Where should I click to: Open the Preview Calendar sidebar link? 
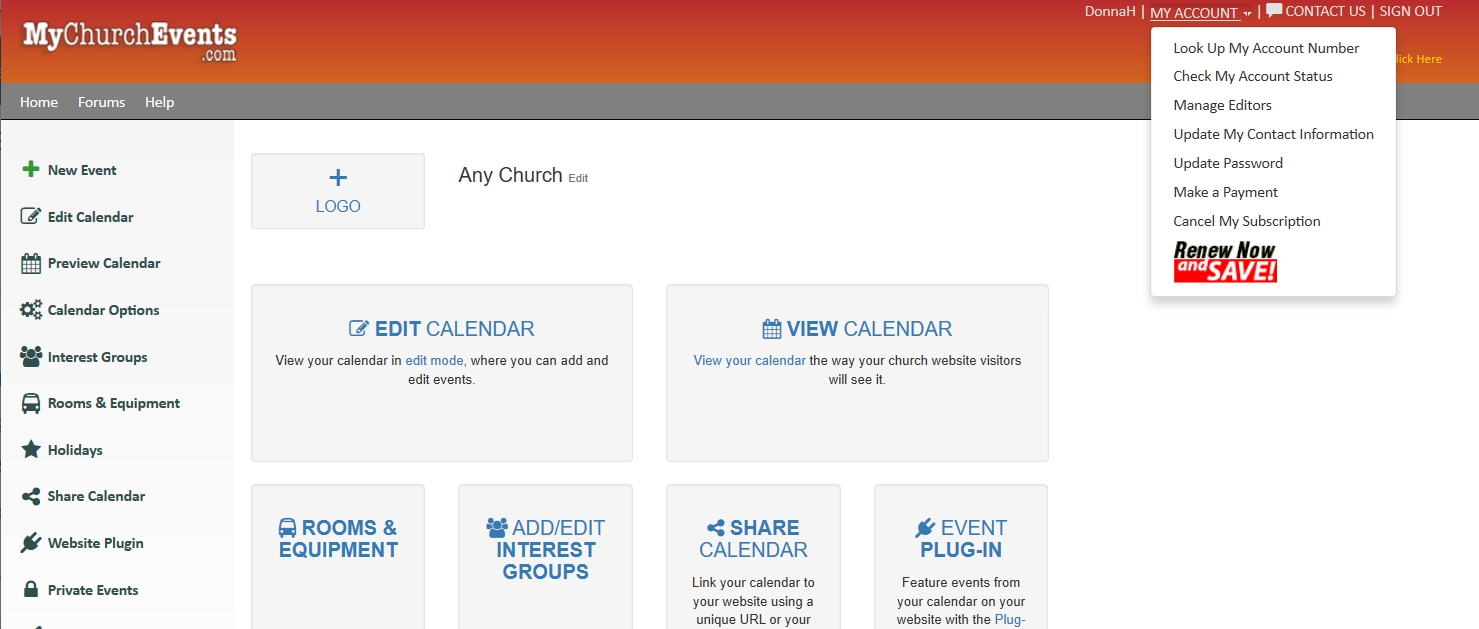point(104,263)
